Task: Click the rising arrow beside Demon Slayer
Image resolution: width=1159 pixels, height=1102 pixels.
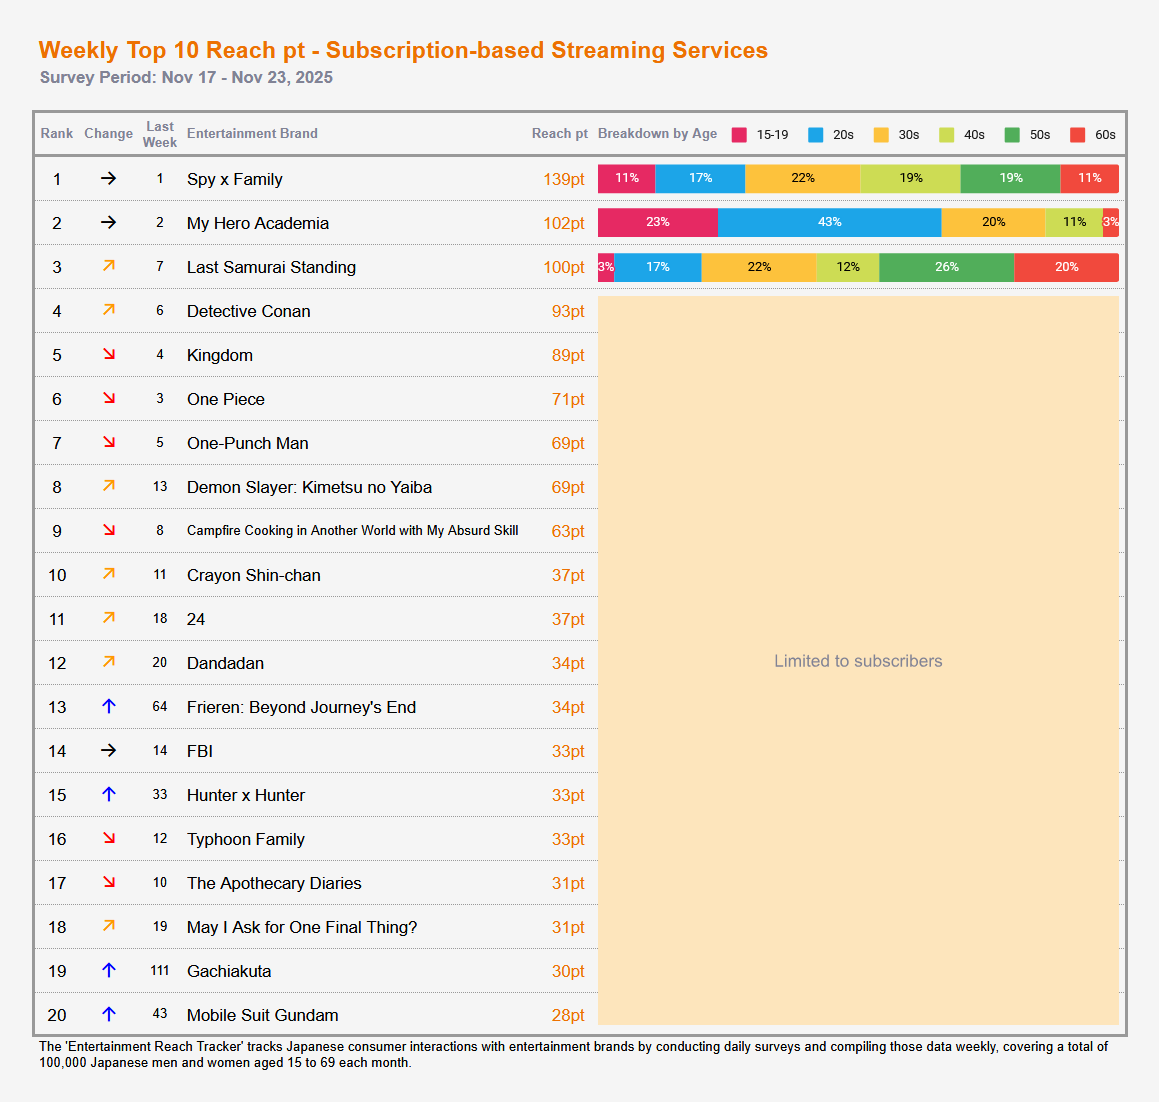Action: click(x=109, y=486)
